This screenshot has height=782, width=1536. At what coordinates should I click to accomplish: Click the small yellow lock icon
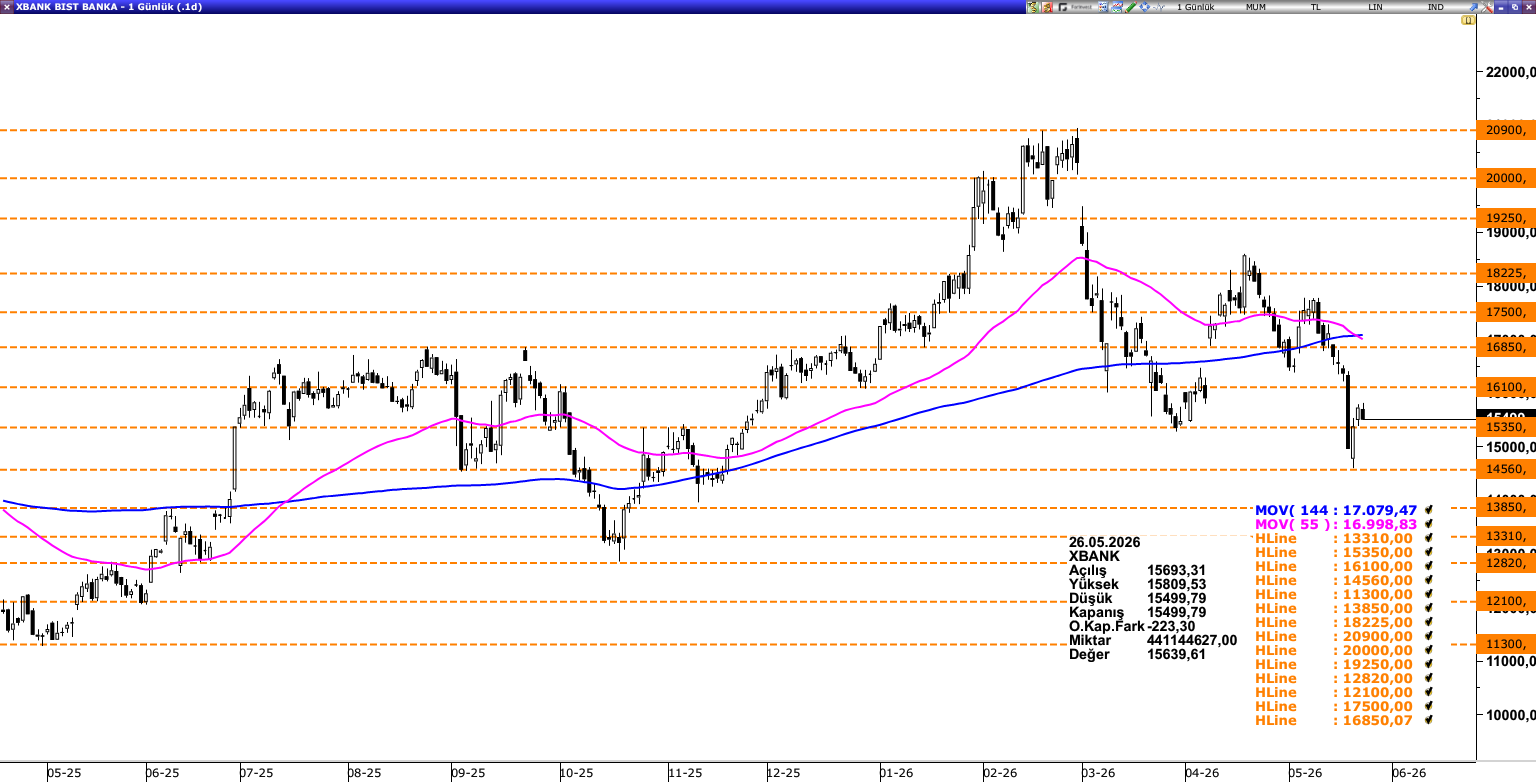pos(1468,20)
